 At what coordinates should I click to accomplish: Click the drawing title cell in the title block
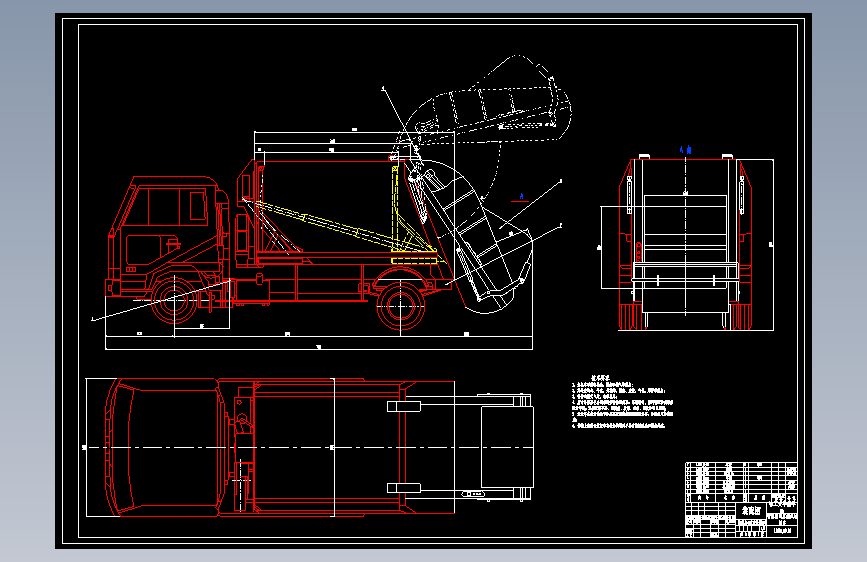pyautogui.click(x=751, y=511)
